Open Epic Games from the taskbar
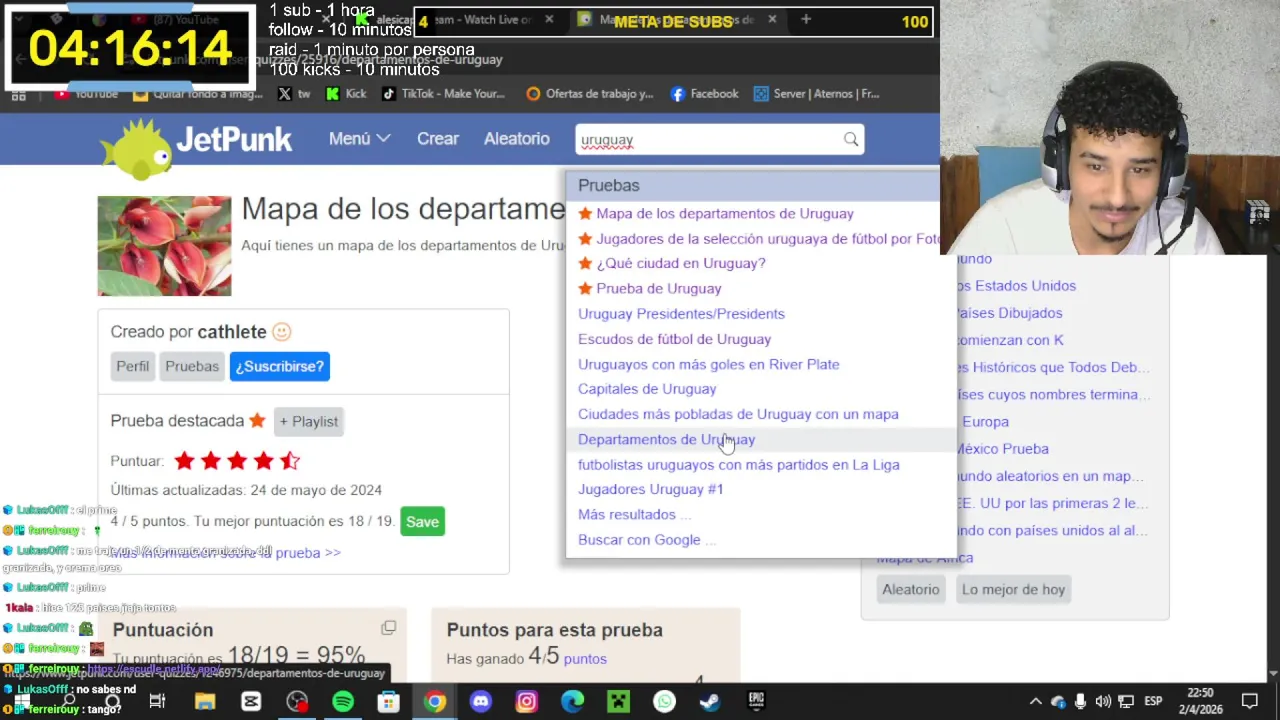This screenshot has height=720, width=1280. pyautogui.click(x=756, y=702)
